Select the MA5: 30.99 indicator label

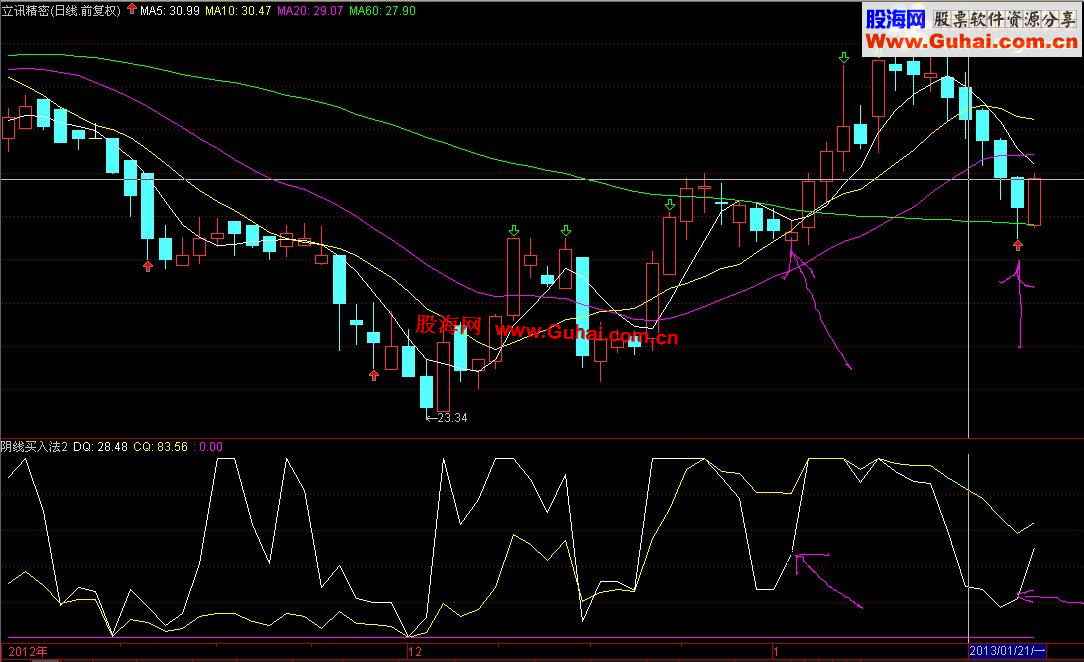tap(170, 10)
